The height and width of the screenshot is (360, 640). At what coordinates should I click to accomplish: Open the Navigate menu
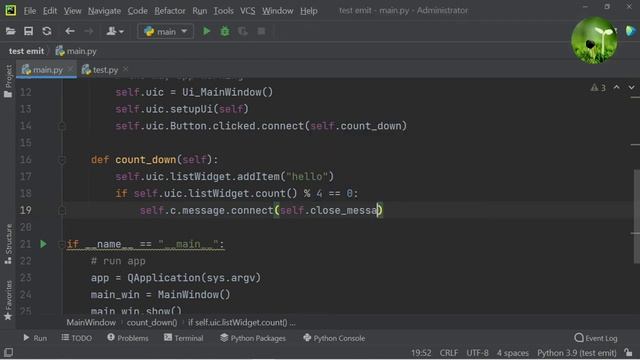[104, 11]
